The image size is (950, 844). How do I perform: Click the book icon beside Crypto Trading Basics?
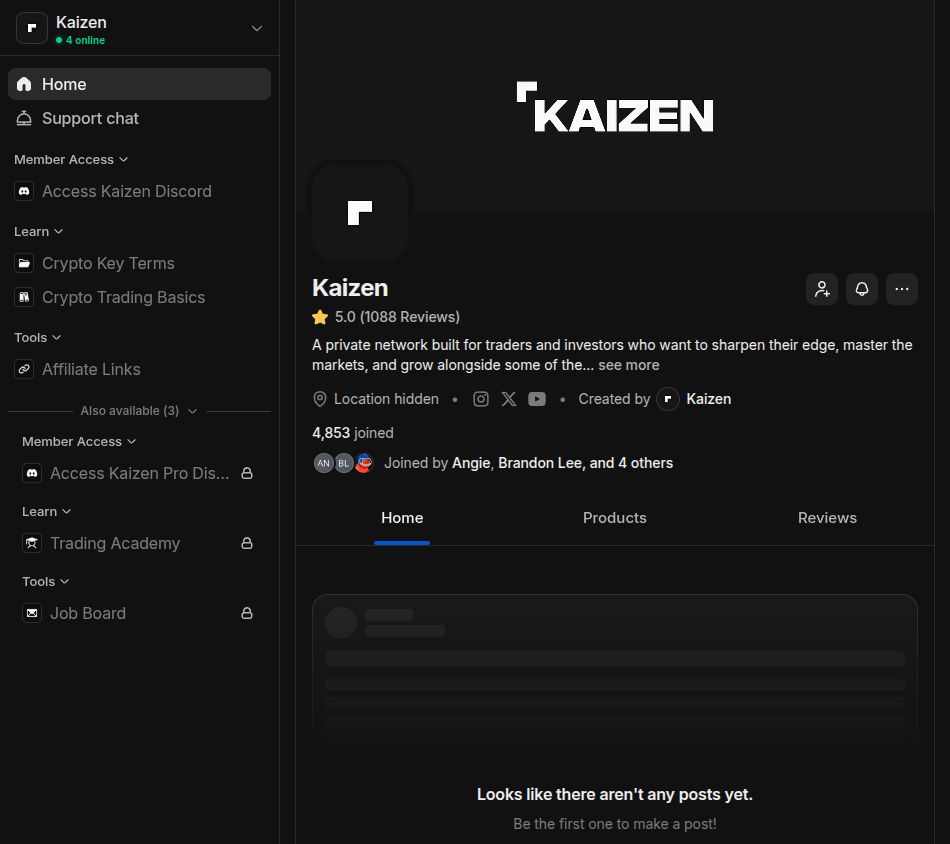pos(24,297)
